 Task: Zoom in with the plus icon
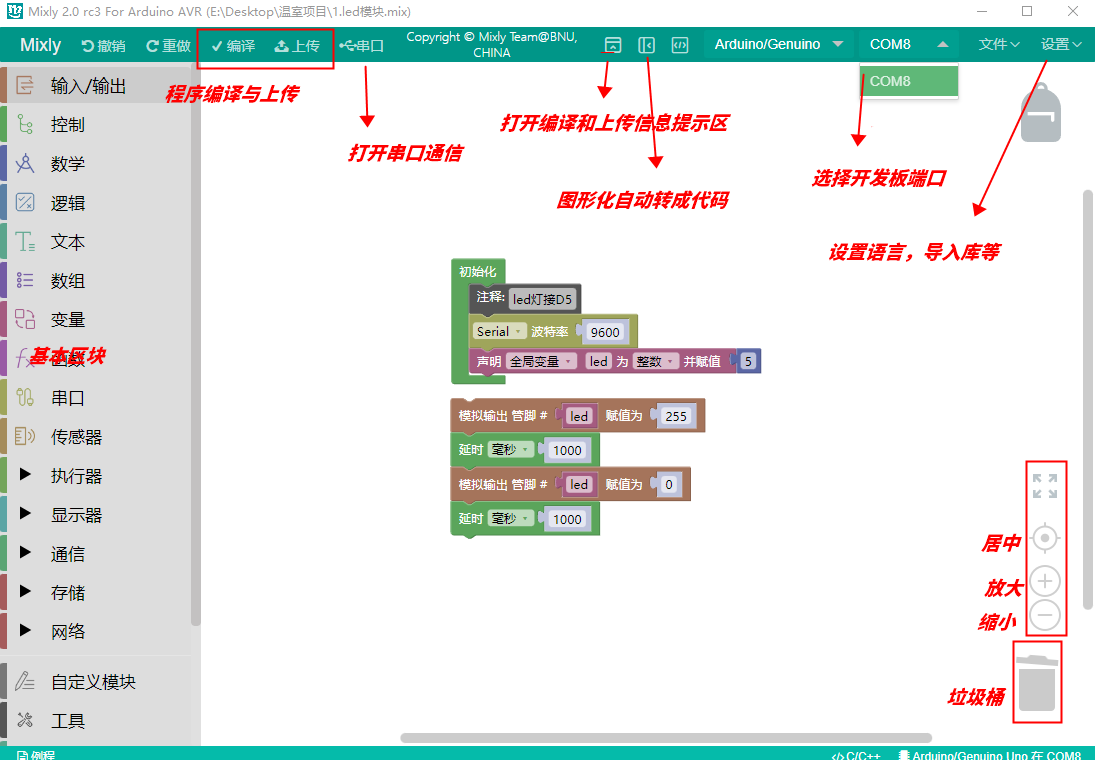pyautogui.click(x=1044, y=581)
